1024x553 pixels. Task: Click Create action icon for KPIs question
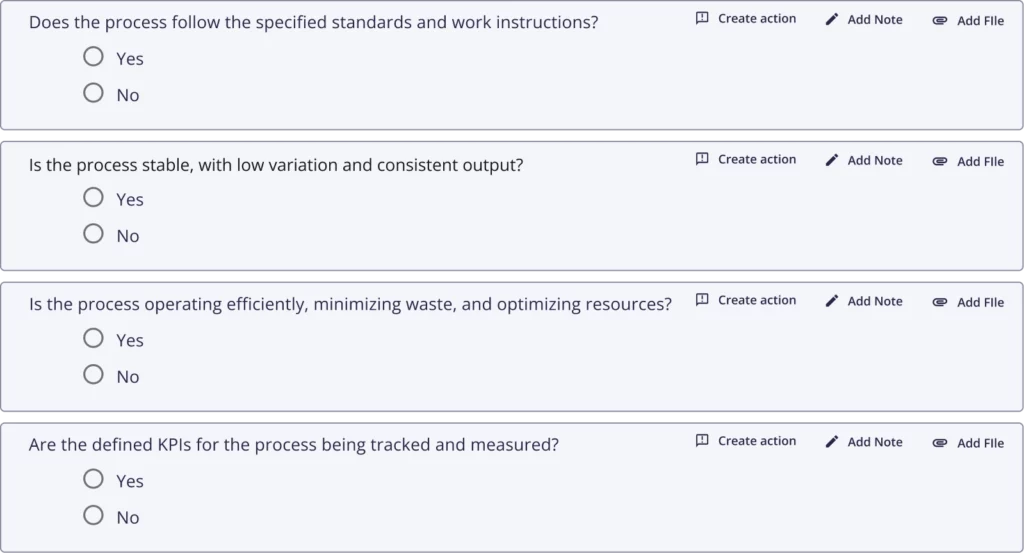coord(702,441)
